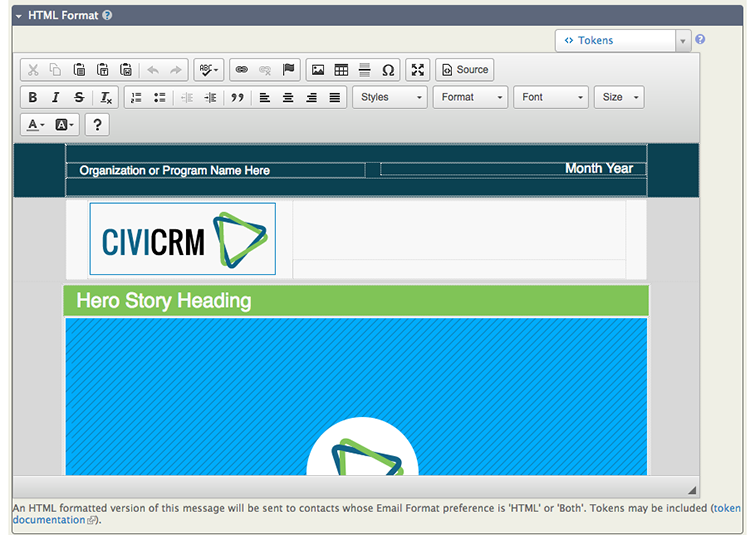
Task: Align text left
Action: tap(265, 98)
